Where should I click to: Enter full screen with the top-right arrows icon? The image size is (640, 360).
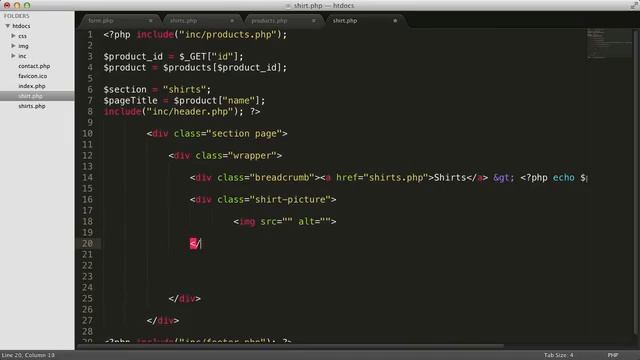tap(634, 5)
